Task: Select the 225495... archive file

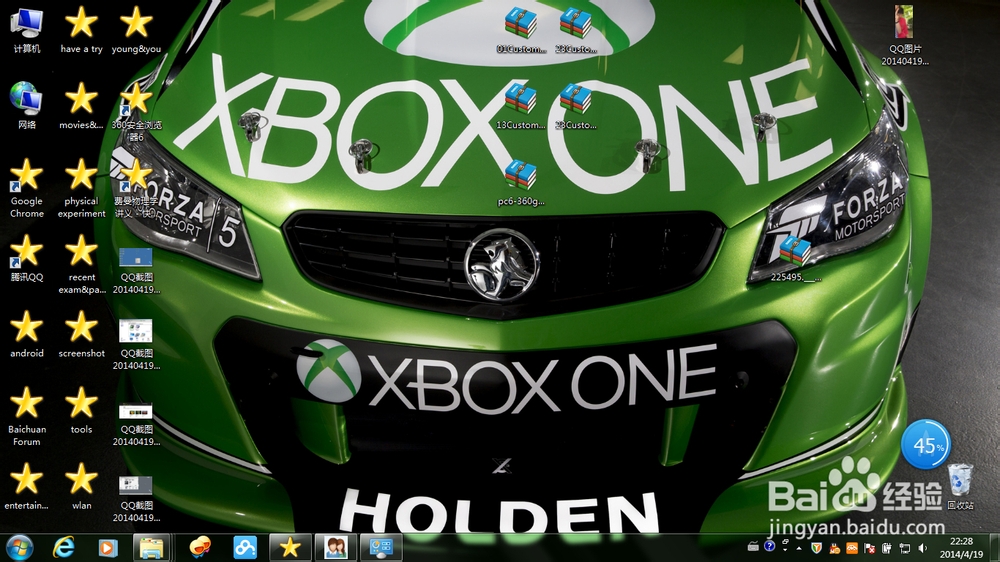Action: click(795, 258)
